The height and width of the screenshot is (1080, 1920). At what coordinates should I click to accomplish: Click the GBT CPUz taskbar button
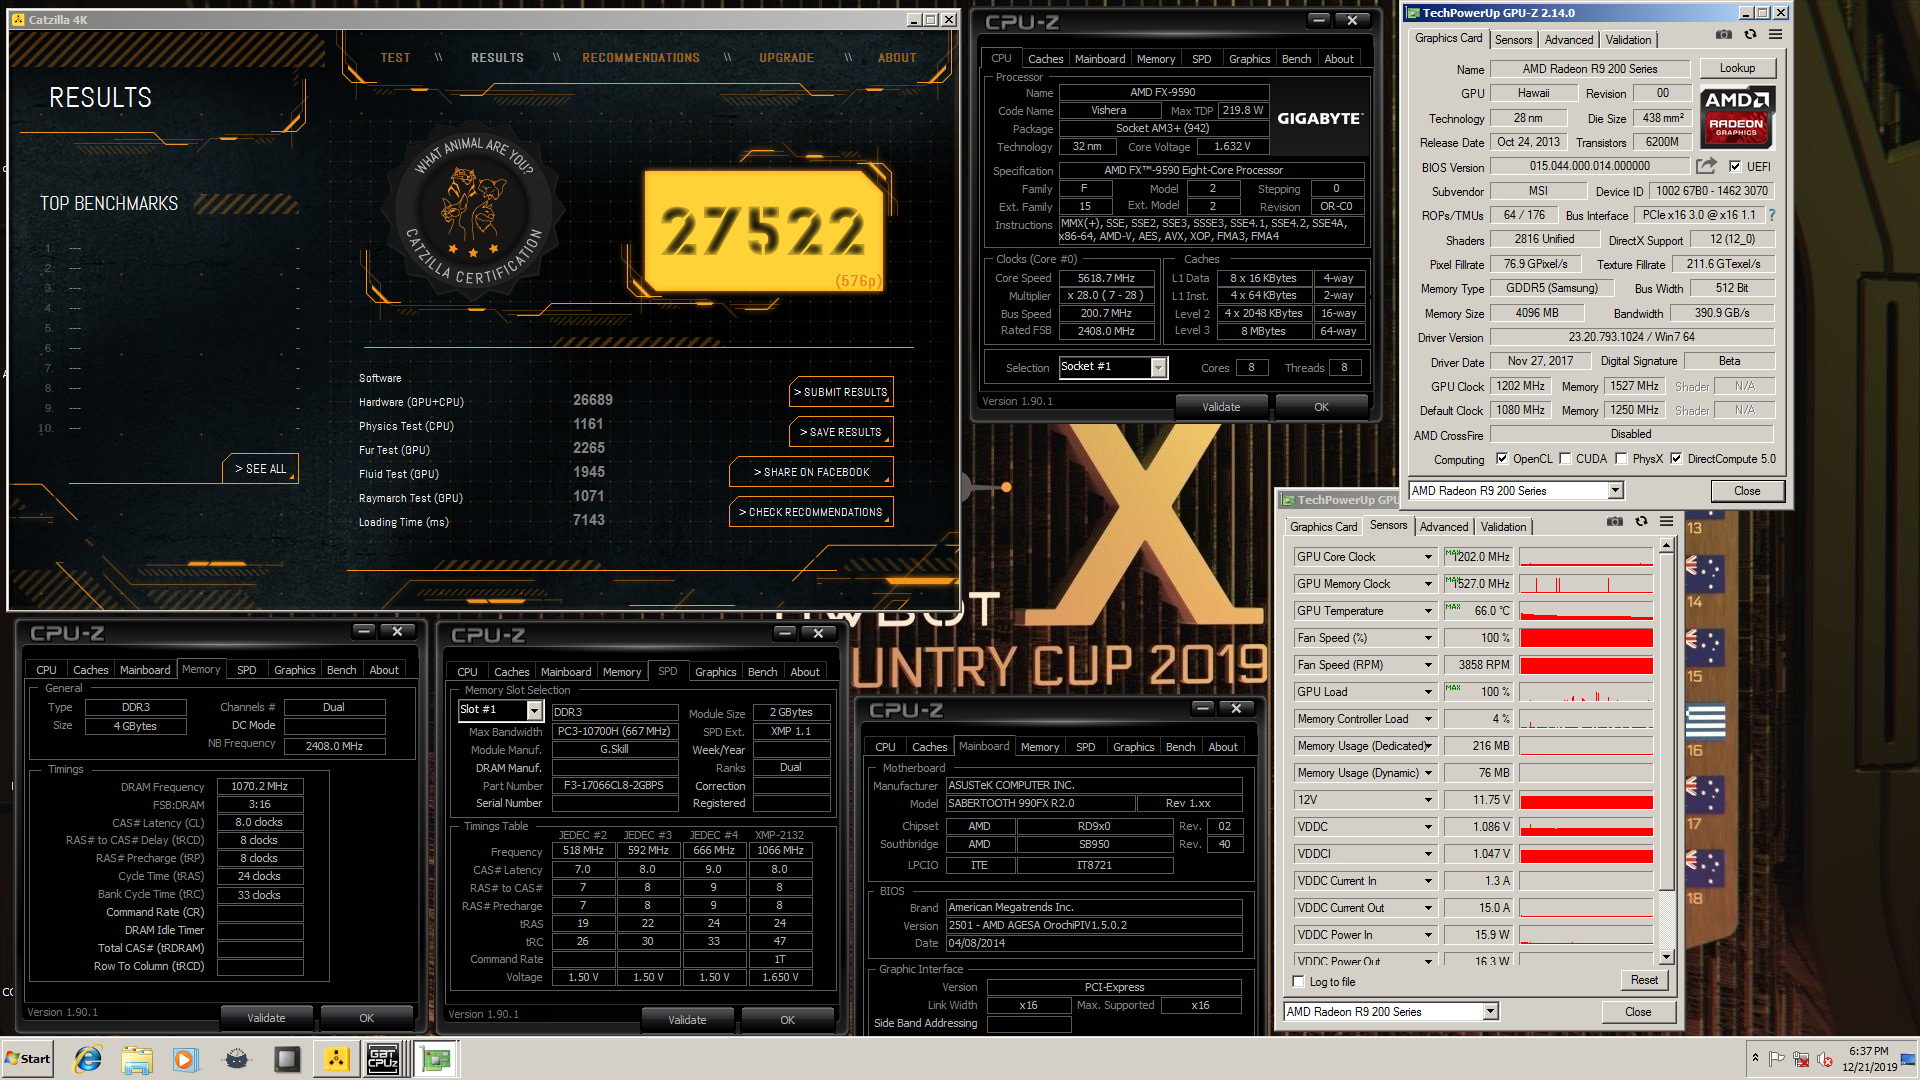click(384, 1059)
